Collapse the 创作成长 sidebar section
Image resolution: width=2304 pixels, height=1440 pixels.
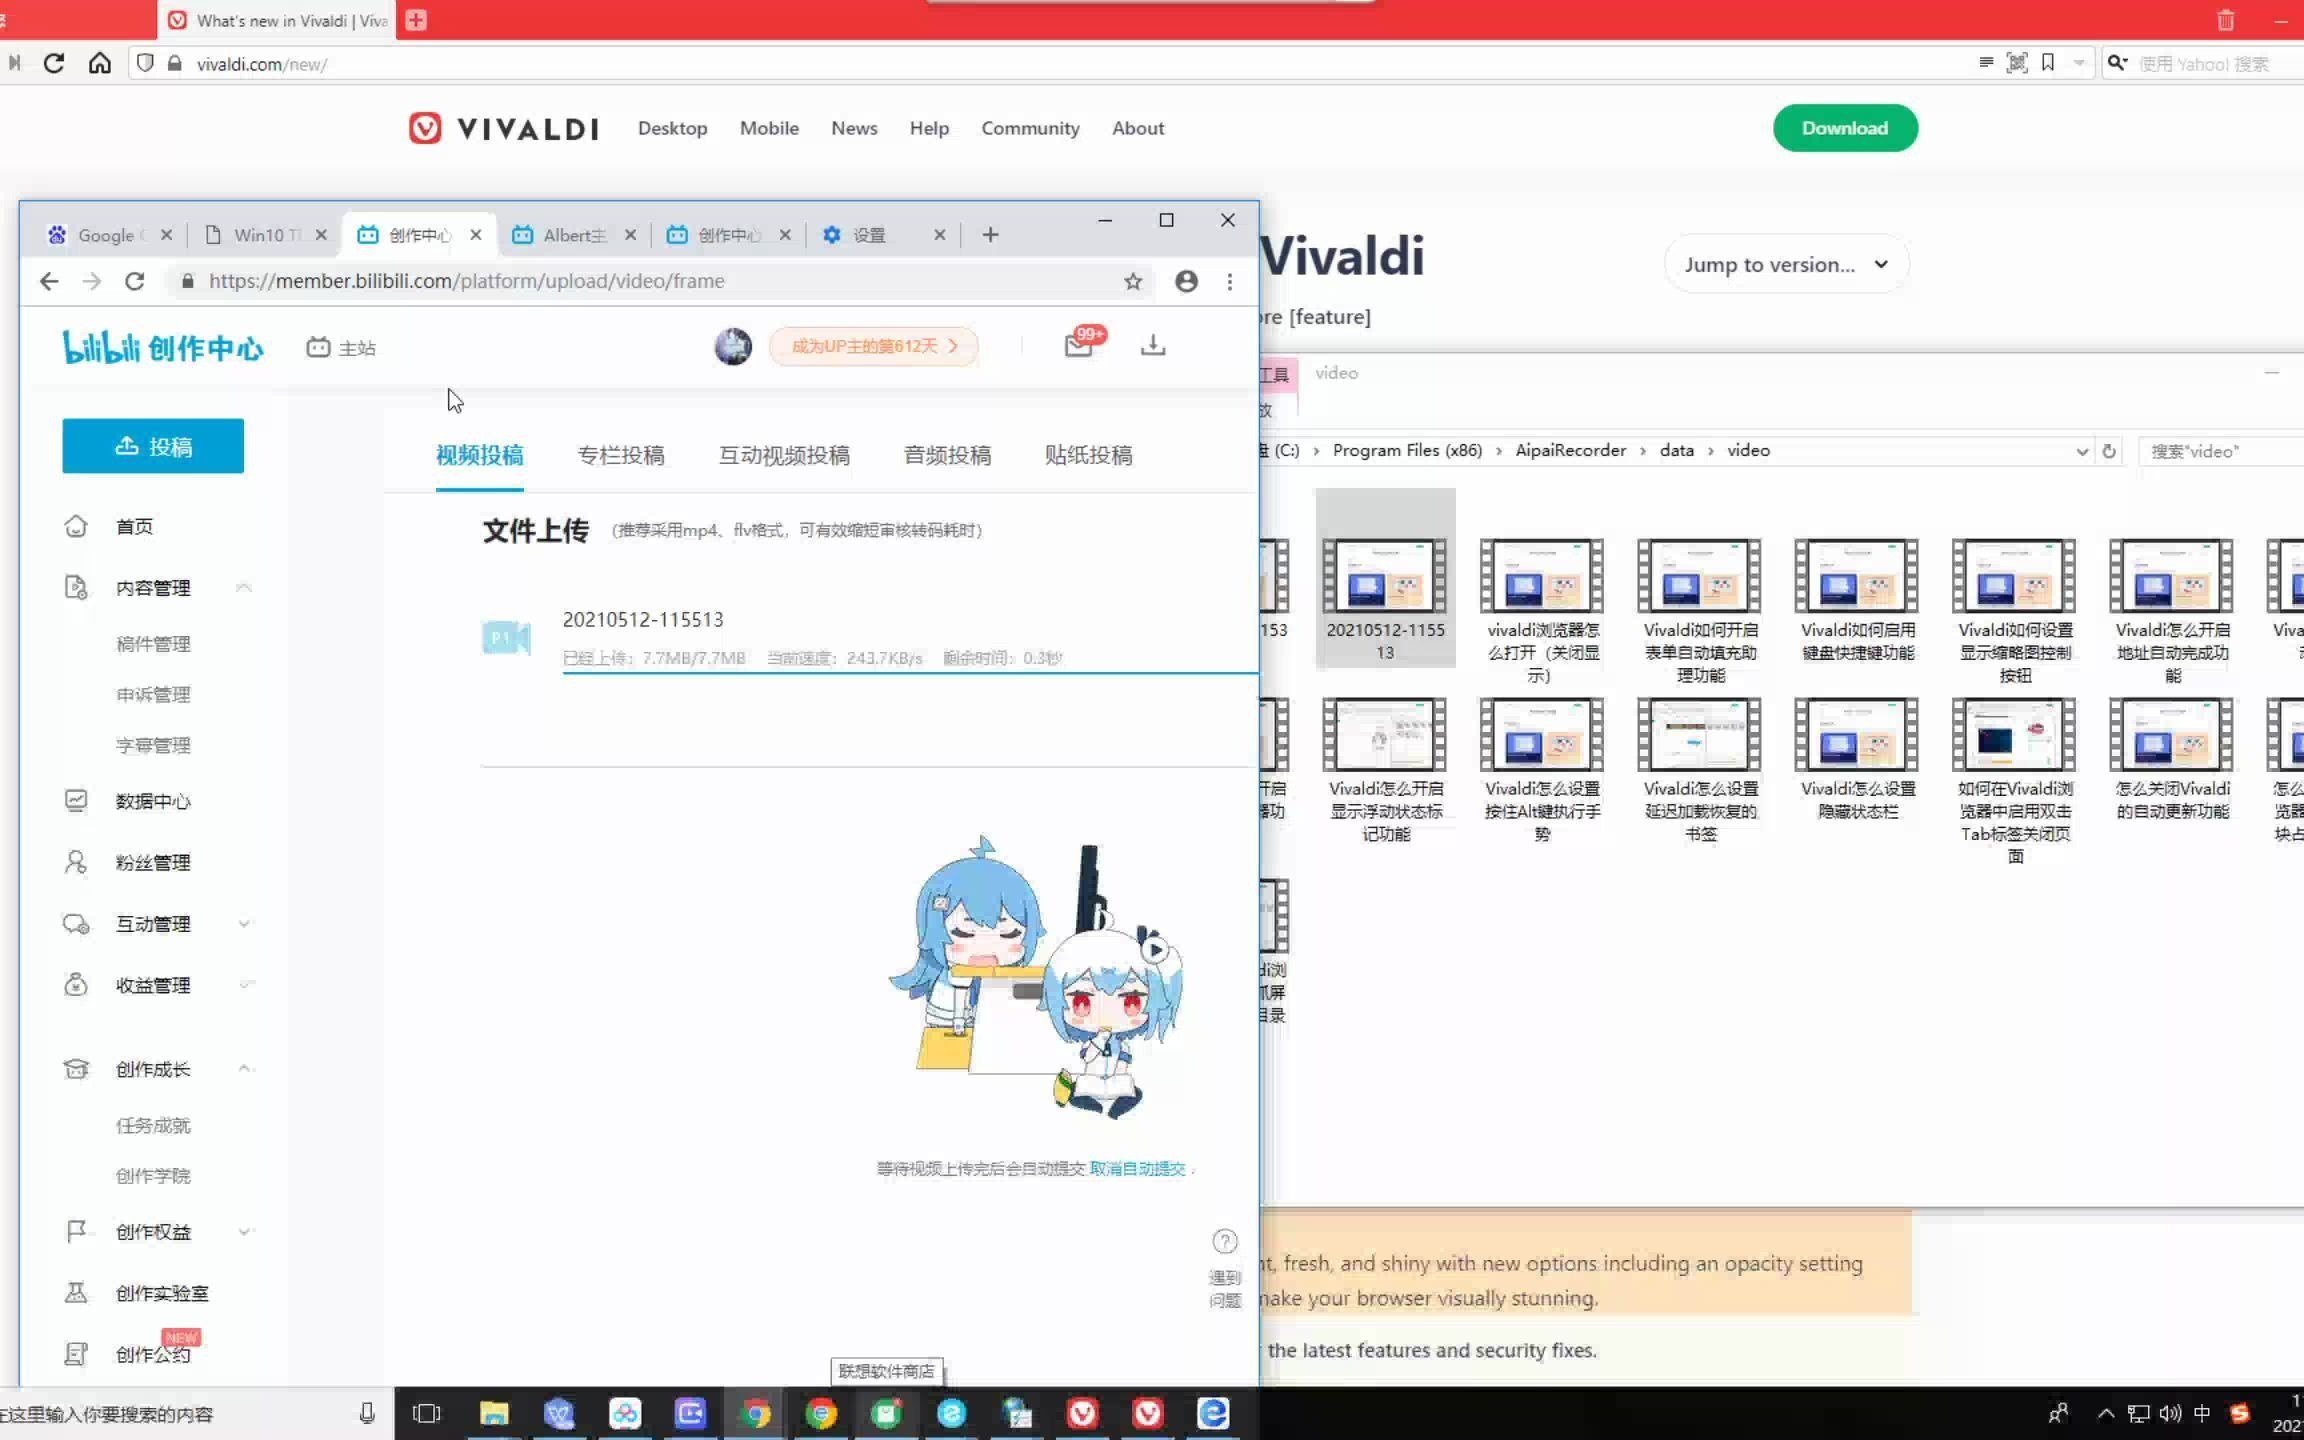pos(244,1069)
